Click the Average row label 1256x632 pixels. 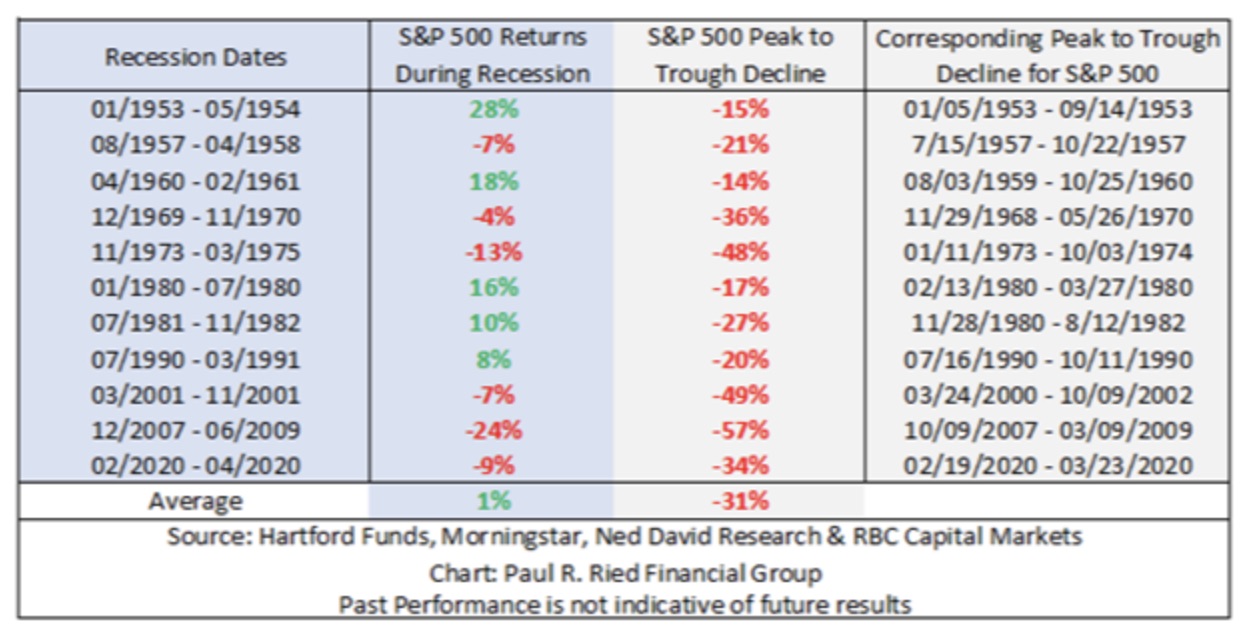[195, 501]
